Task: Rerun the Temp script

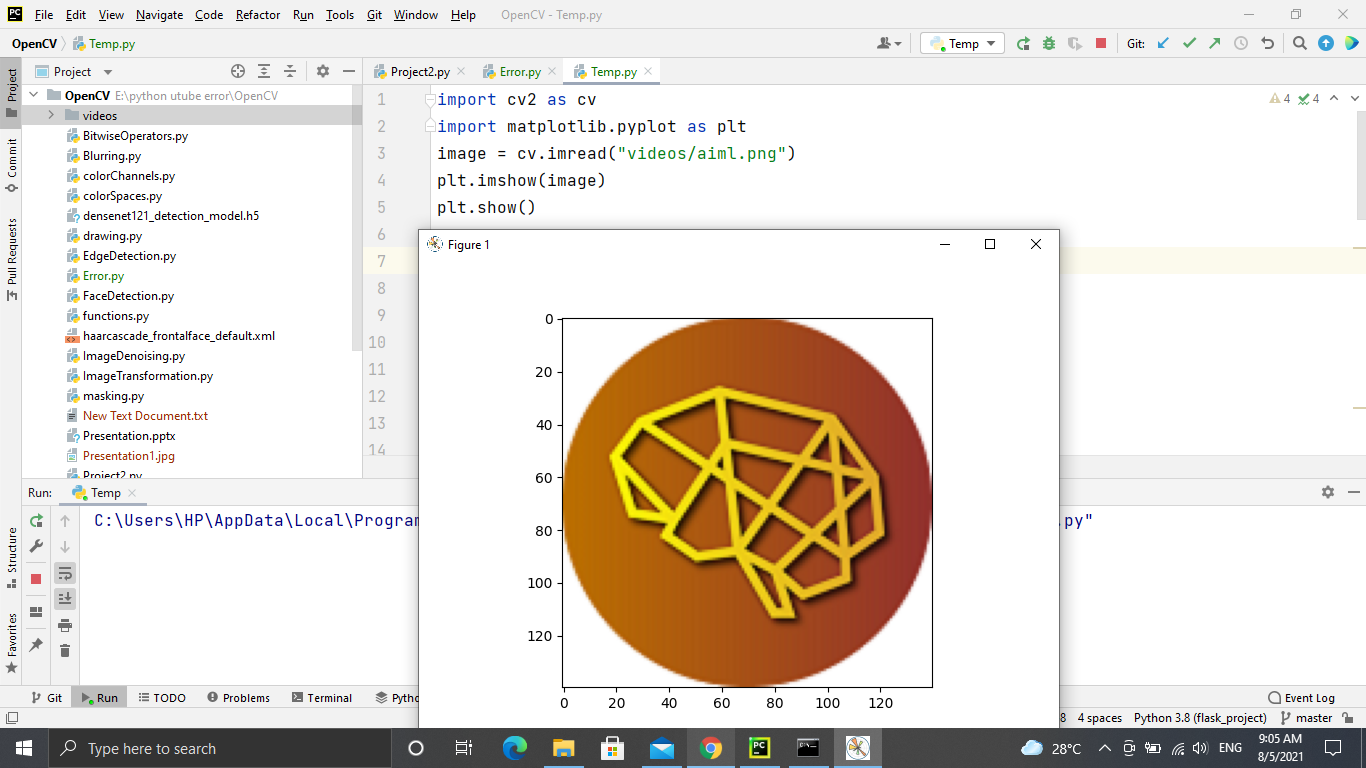Action: pos(35,520)
